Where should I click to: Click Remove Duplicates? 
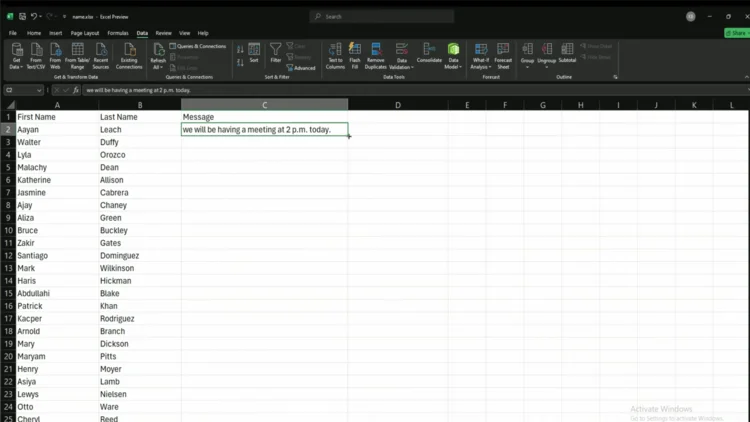(x=375, y=56)
